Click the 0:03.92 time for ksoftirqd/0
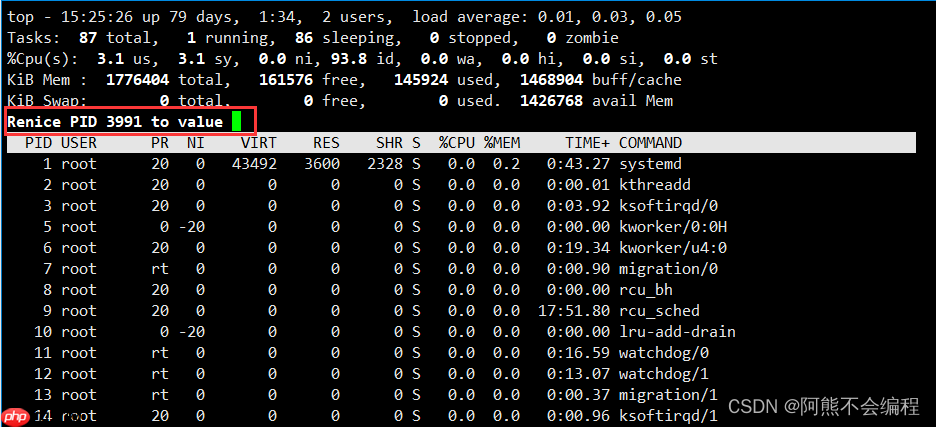This screenshot has width=936, height=427. (x=578, y=206)
